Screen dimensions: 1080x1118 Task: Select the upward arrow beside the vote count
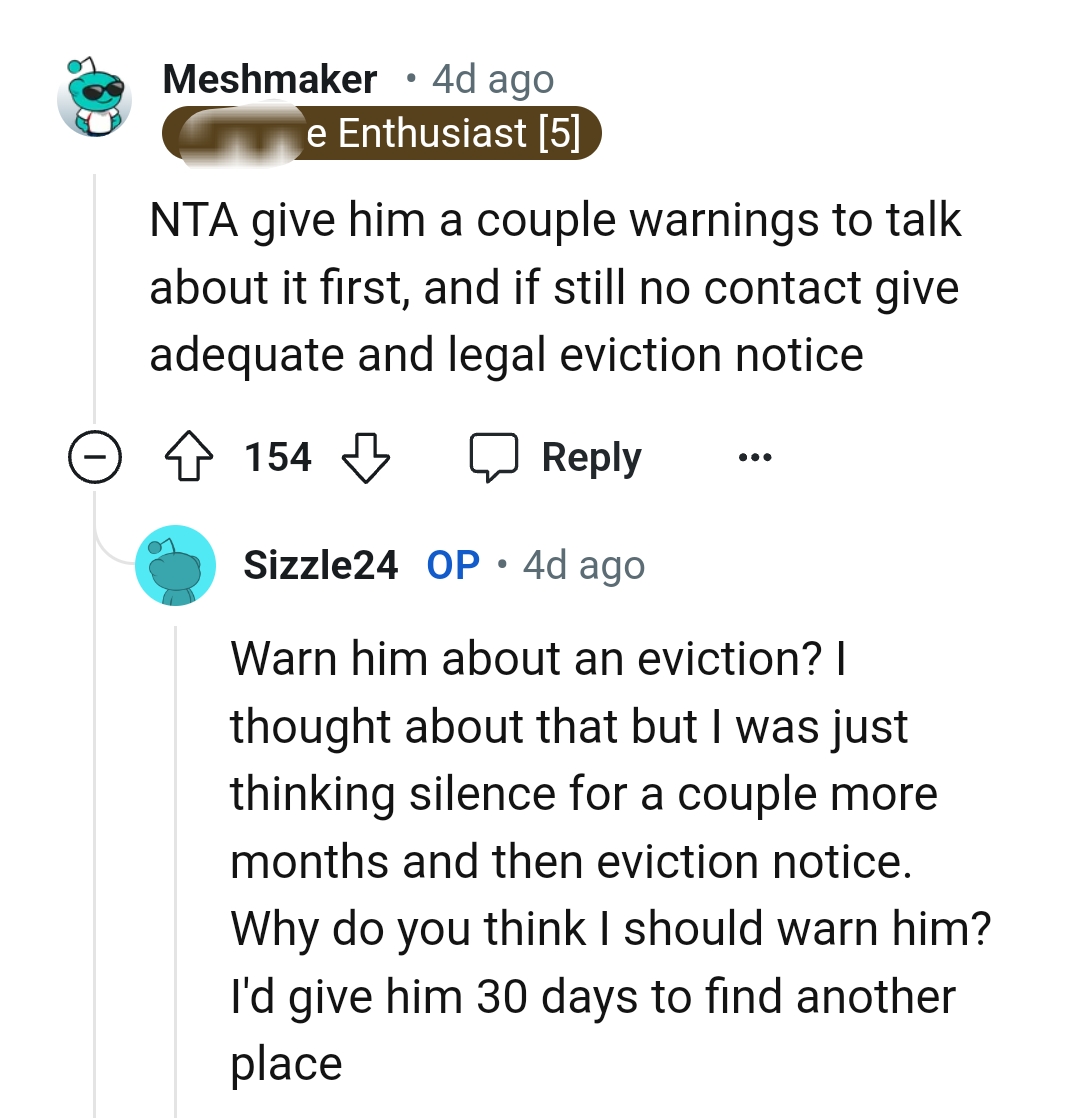(x=189, y=457)
